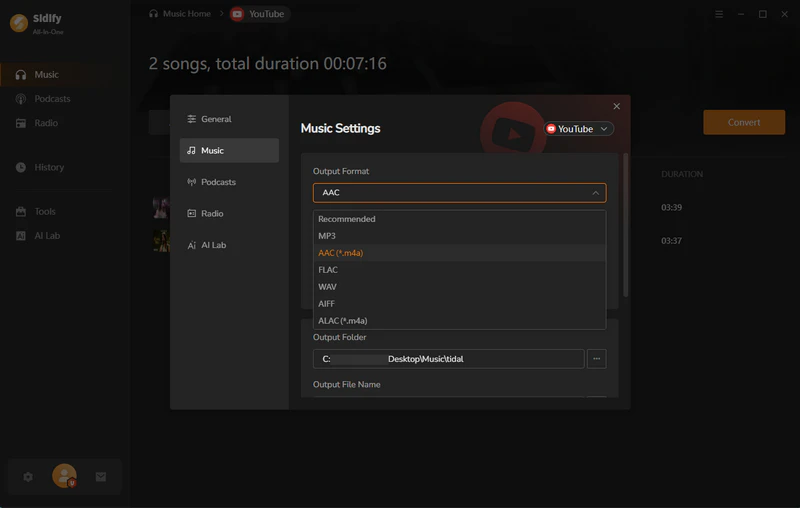This screenshot has width=800, height=508.
Task: Switch to the Podcasts settings tab
Action: 218,182
